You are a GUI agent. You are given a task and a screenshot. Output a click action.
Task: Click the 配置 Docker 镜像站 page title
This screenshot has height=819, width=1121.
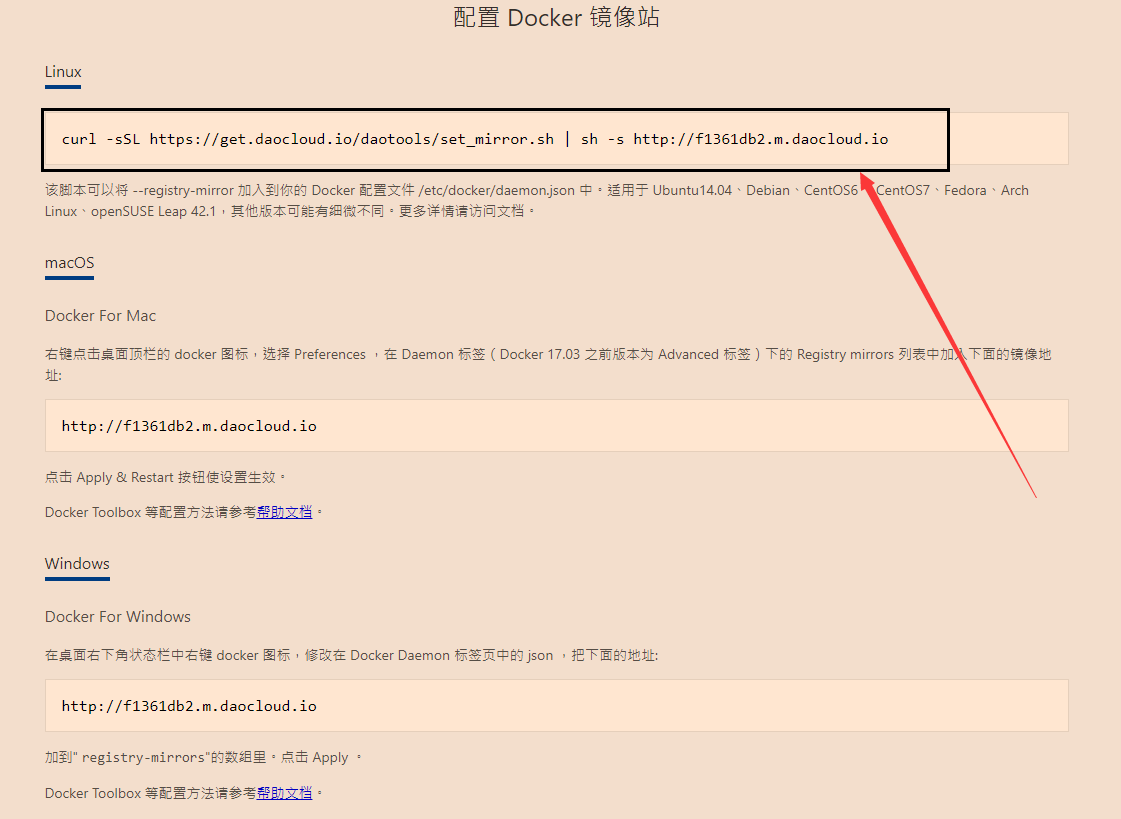pyautogui.click(x=556, y=17)
